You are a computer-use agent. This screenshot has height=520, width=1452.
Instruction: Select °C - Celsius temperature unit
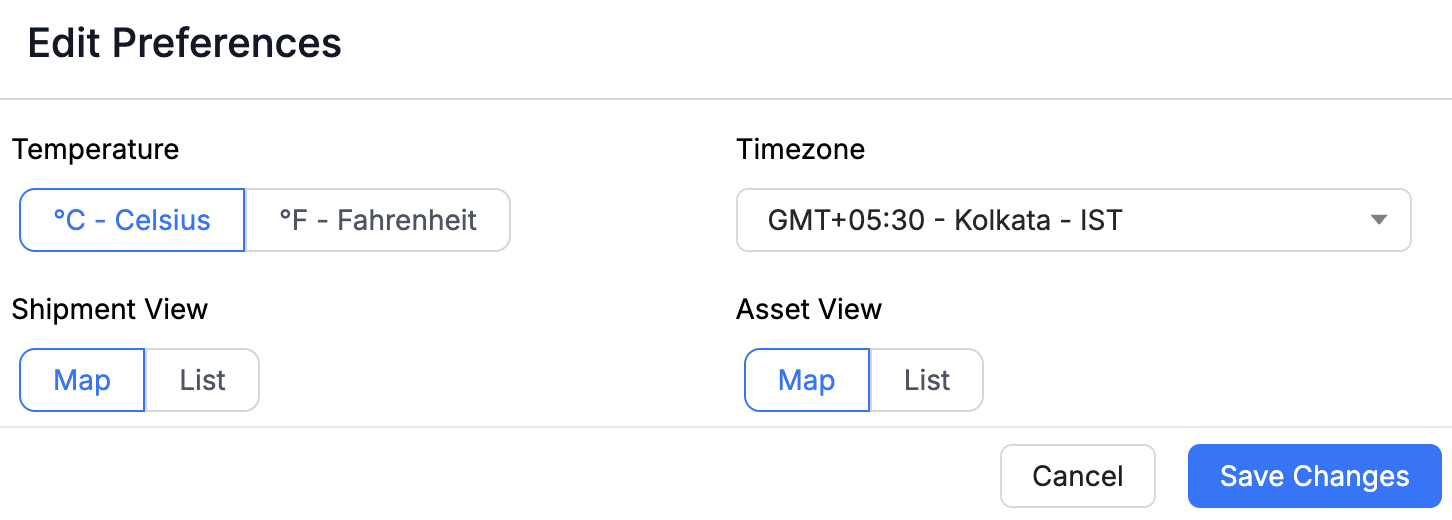click(x=132, y=220)
